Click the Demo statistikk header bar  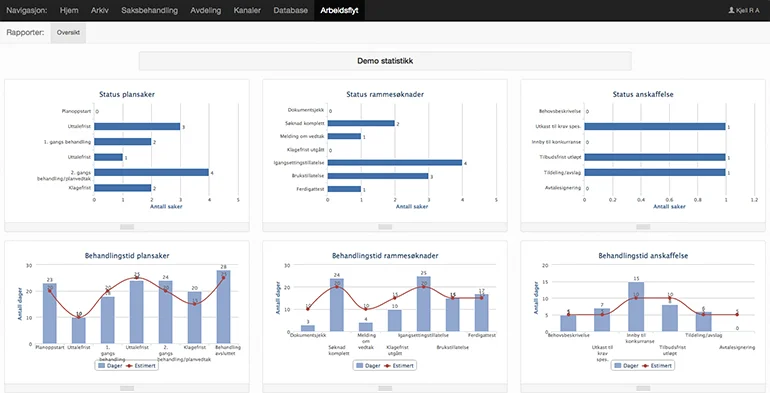tap(385, 61)
